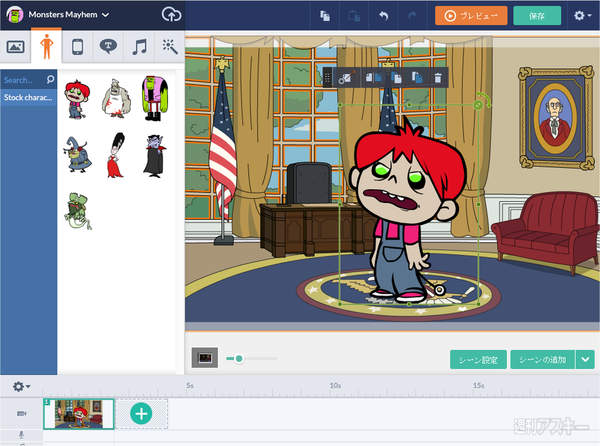Click the video camera track icon
The image size is (600, 446).
(21, 413)
